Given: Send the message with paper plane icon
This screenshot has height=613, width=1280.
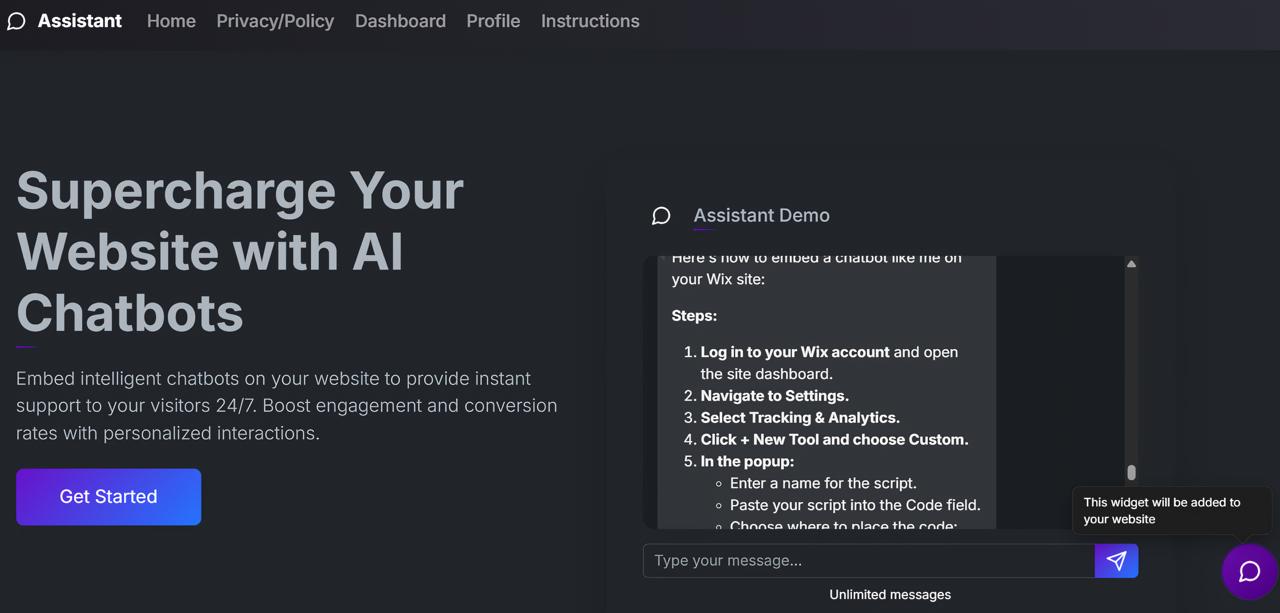Looking at the screenshot, I should pos(1116,561).
